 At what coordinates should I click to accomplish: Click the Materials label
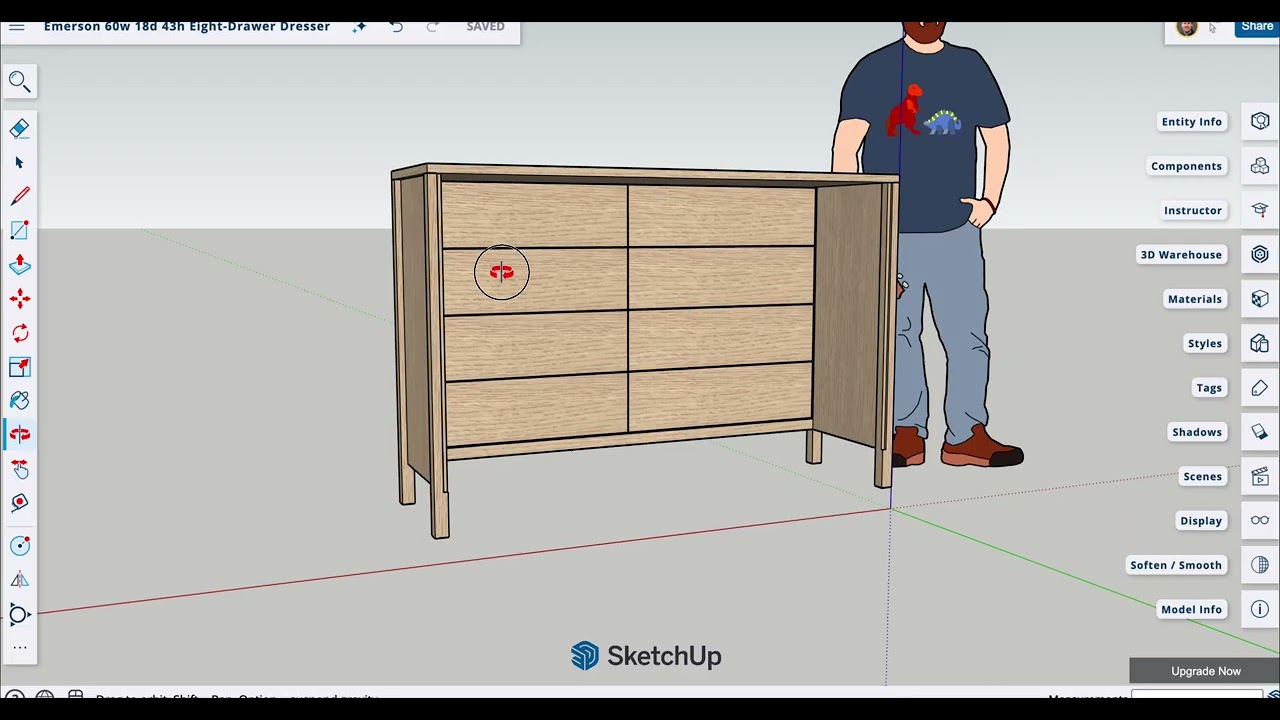[x=1195, y=299]
